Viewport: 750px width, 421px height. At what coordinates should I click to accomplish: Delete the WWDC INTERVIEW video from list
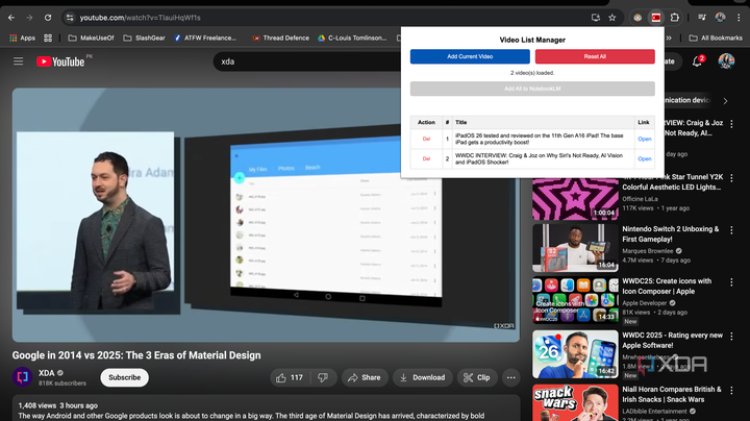click(x=426, y=159)
